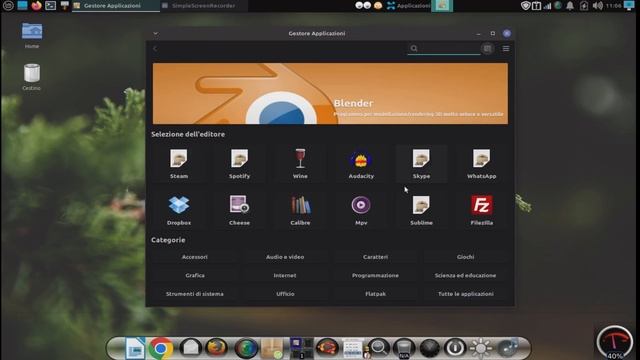
Task: Click the magnifier icon in search bar
Action: 414,48
